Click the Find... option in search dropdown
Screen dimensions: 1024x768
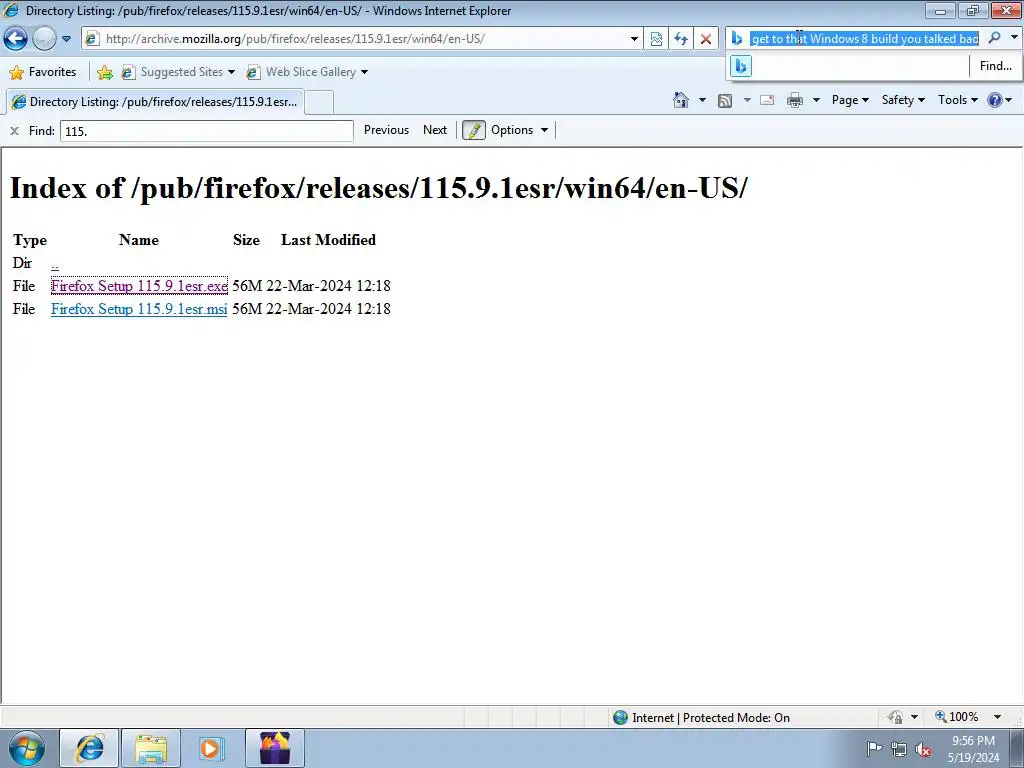pyautogui.click(x=995, y=65)
